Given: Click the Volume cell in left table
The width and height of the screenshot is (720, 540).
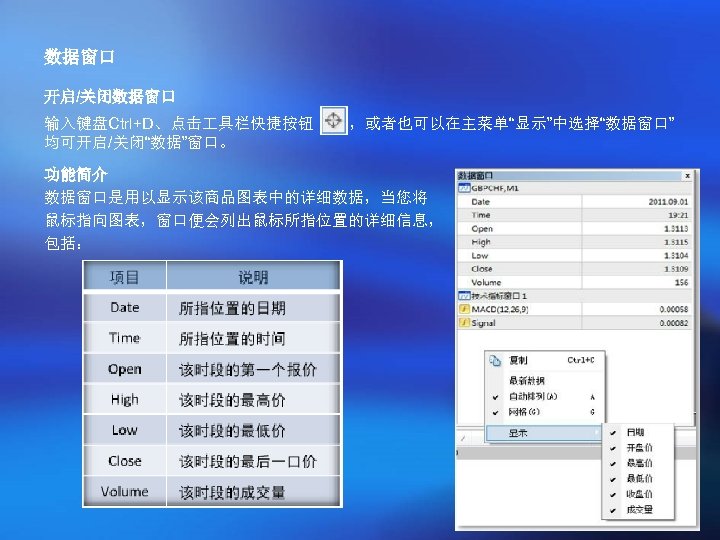Looking at the screenshot, I should point(124,491).
